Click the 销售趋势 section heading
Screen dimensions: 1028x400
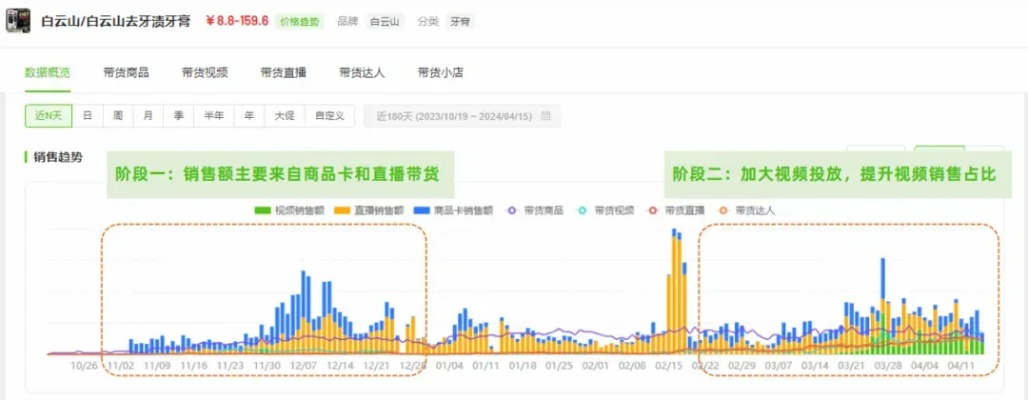click(58, 157)
